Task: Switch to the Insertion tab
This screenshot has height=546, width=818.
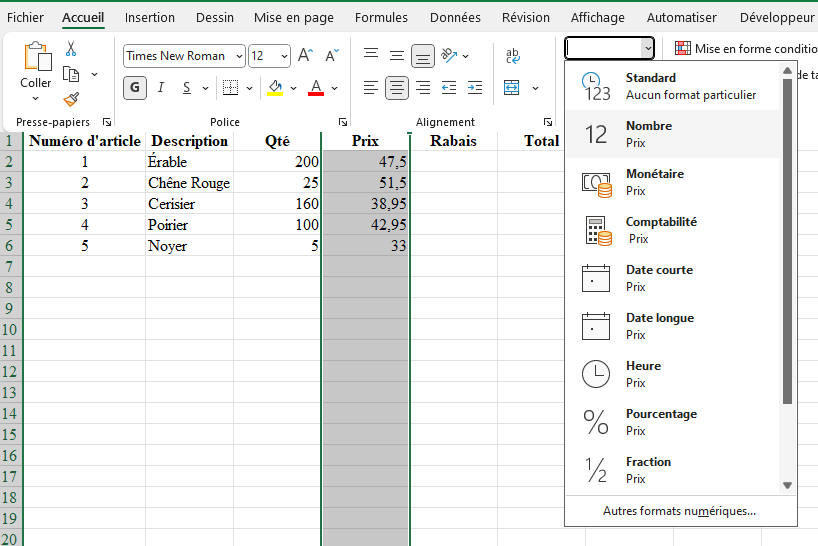Action: (x=150, y=17)
